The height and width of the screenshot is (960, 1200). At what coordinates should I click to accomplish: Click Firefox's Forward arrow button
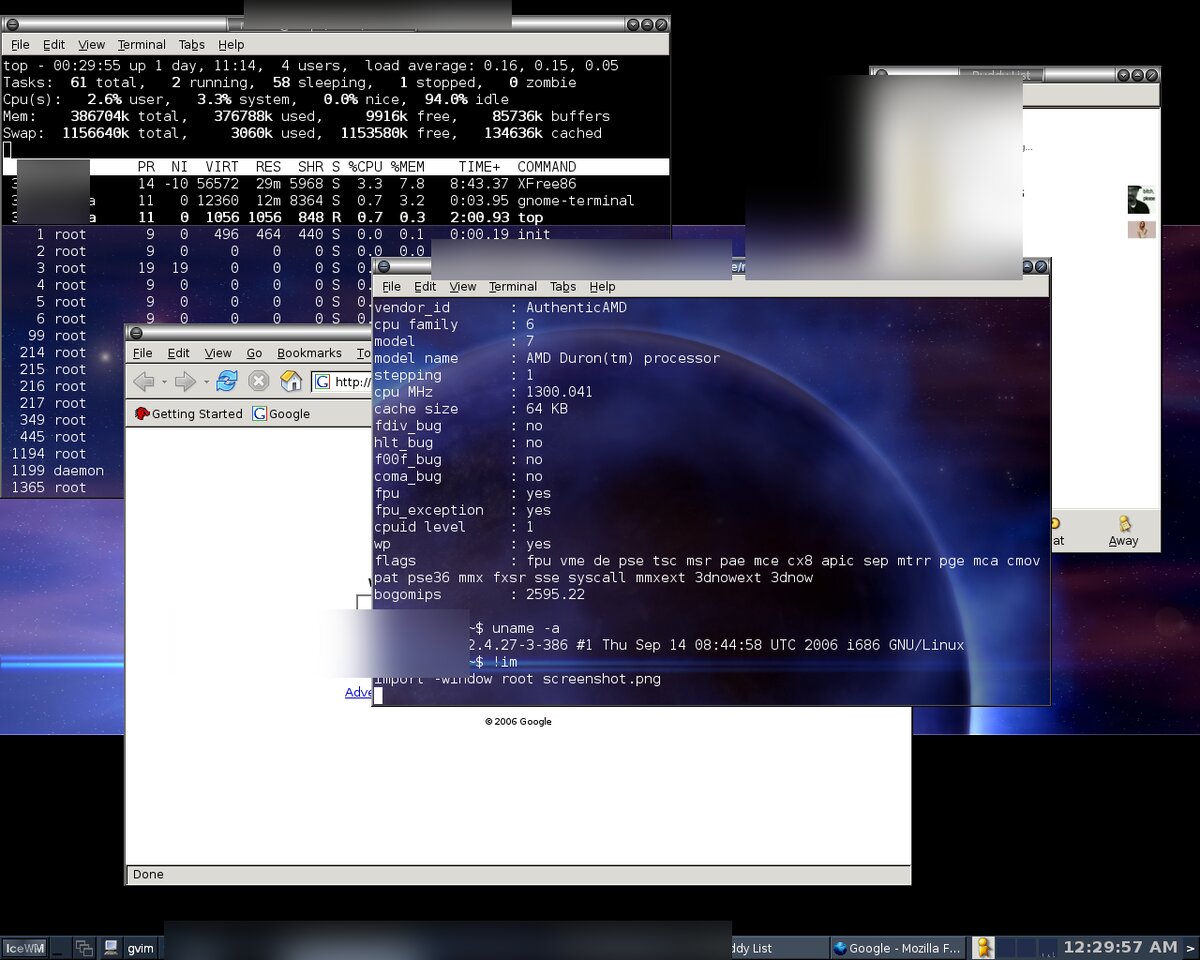pyautogui.click(x=185, y=381)
